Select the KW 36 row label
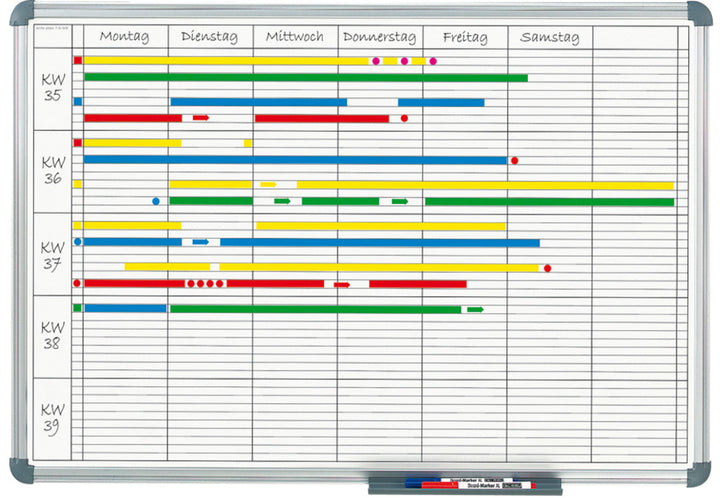Screen dimensions: 720x498 53,170
